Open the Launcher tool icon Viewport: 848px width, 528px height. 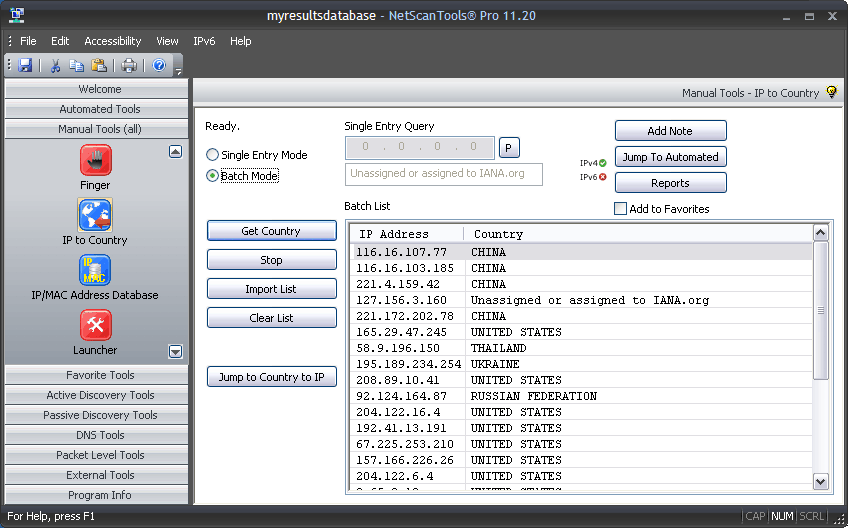pyautogui.click(x=96, y=325)
